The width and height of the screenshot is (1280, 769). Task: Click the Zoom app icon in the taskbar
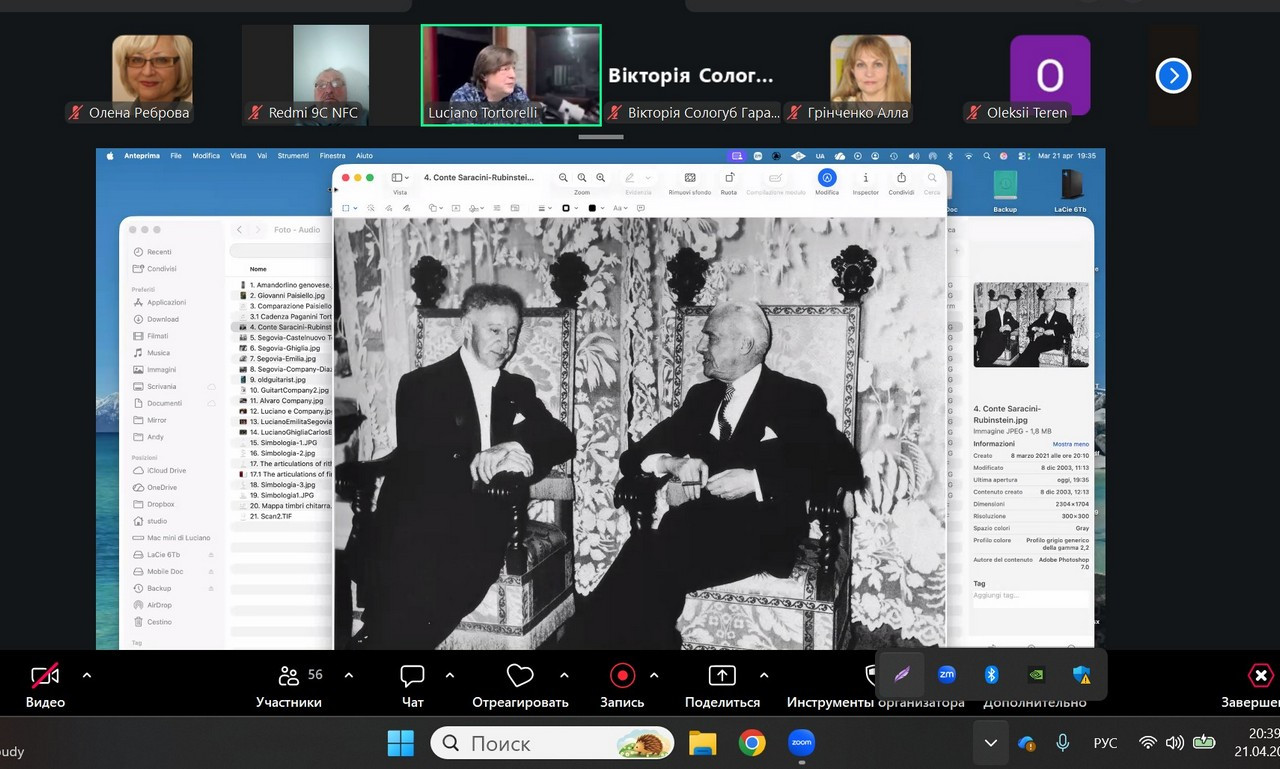(x=801, y=743)
